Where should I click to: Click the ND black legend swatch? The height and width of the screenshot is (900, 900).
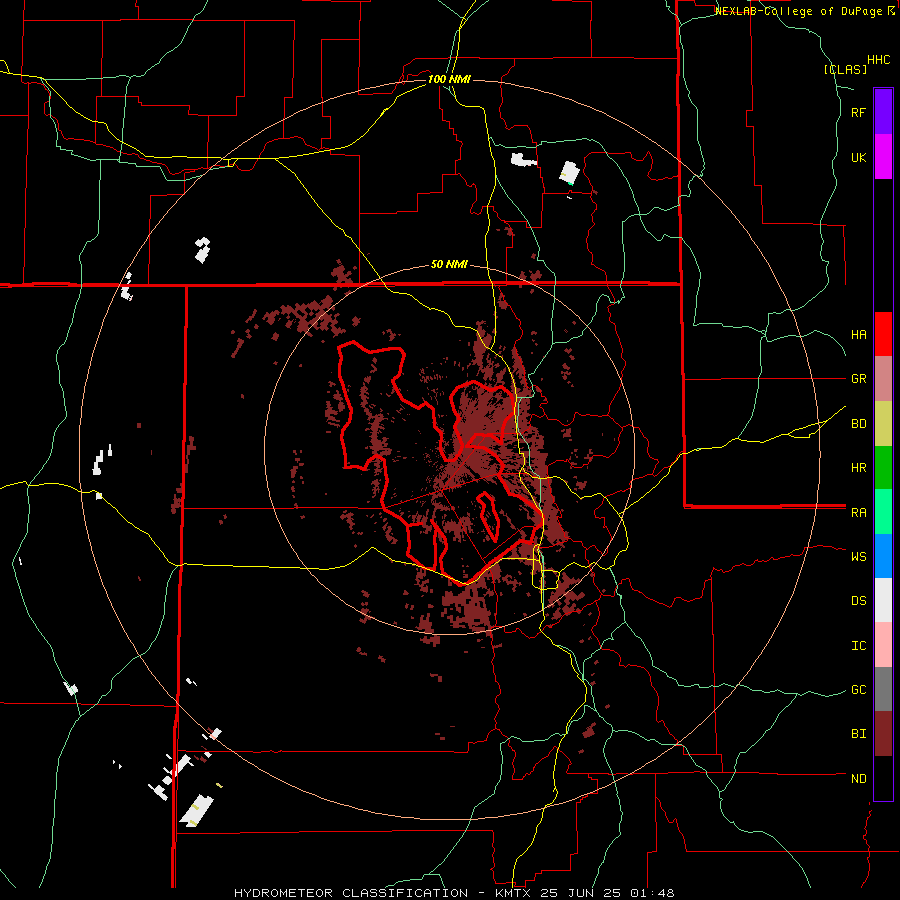(883, 778)
